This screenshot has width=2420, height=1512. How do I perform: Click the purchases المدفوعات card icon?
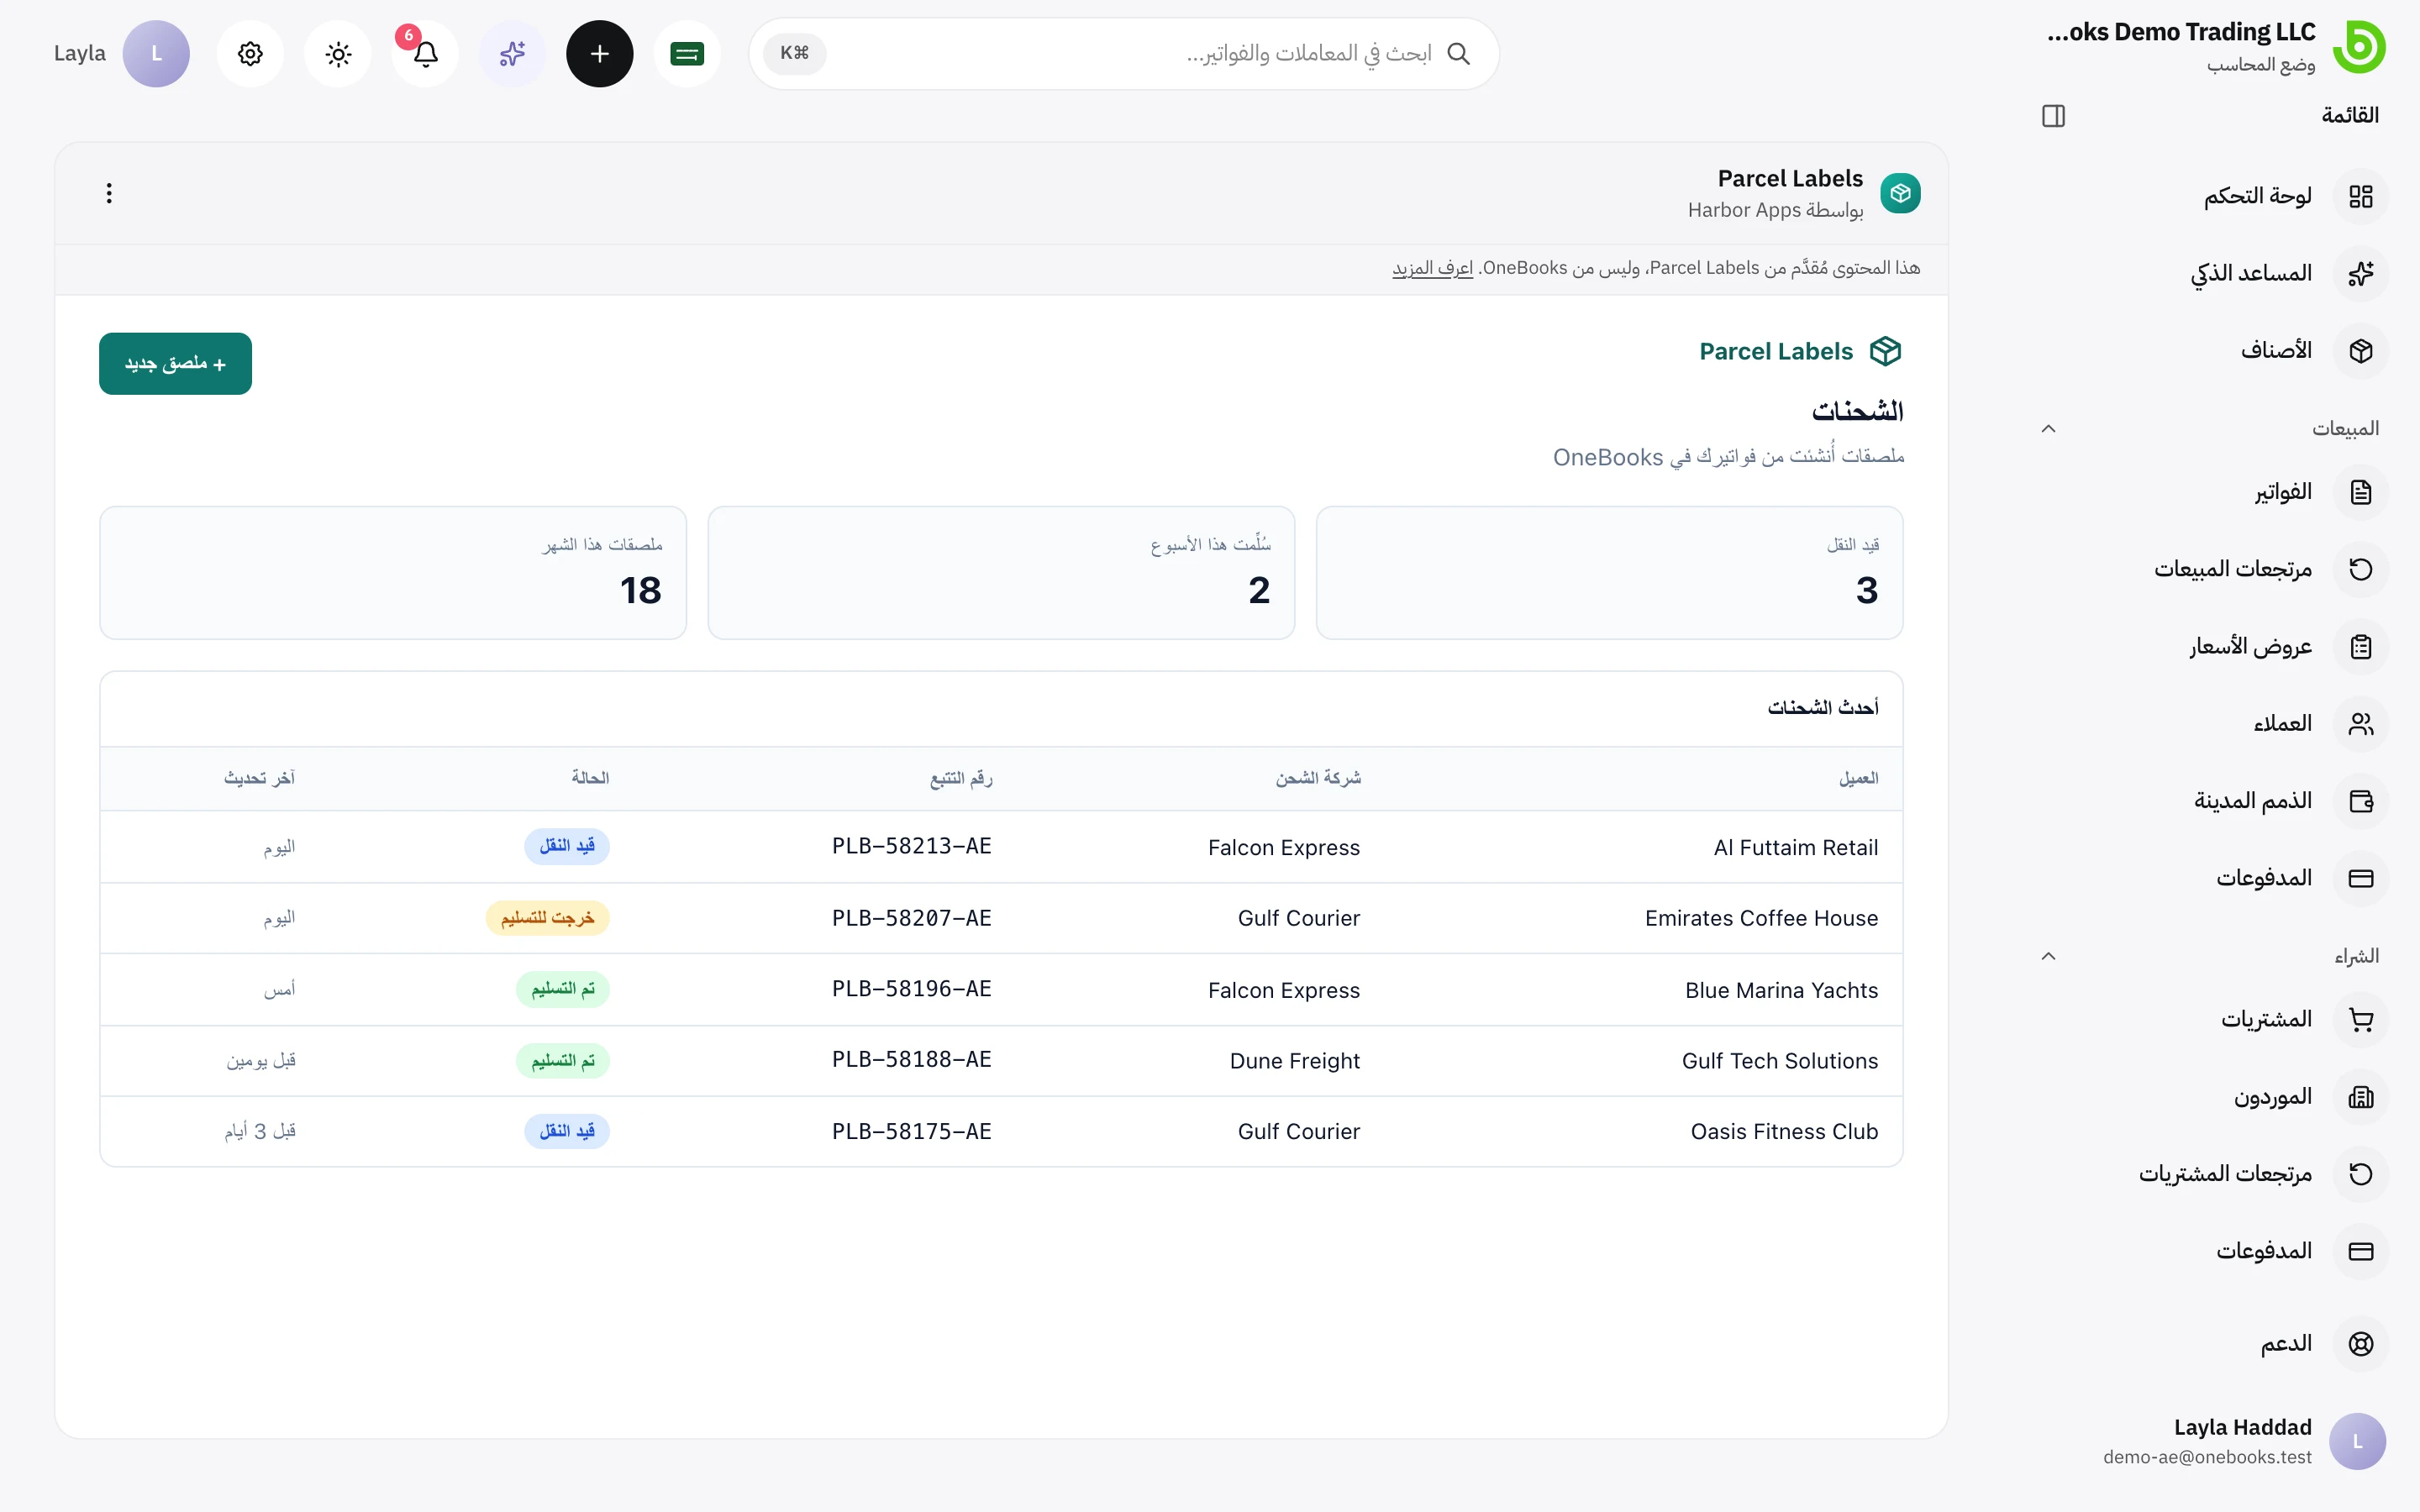pyautogui.click(x=2361, y=1251)
